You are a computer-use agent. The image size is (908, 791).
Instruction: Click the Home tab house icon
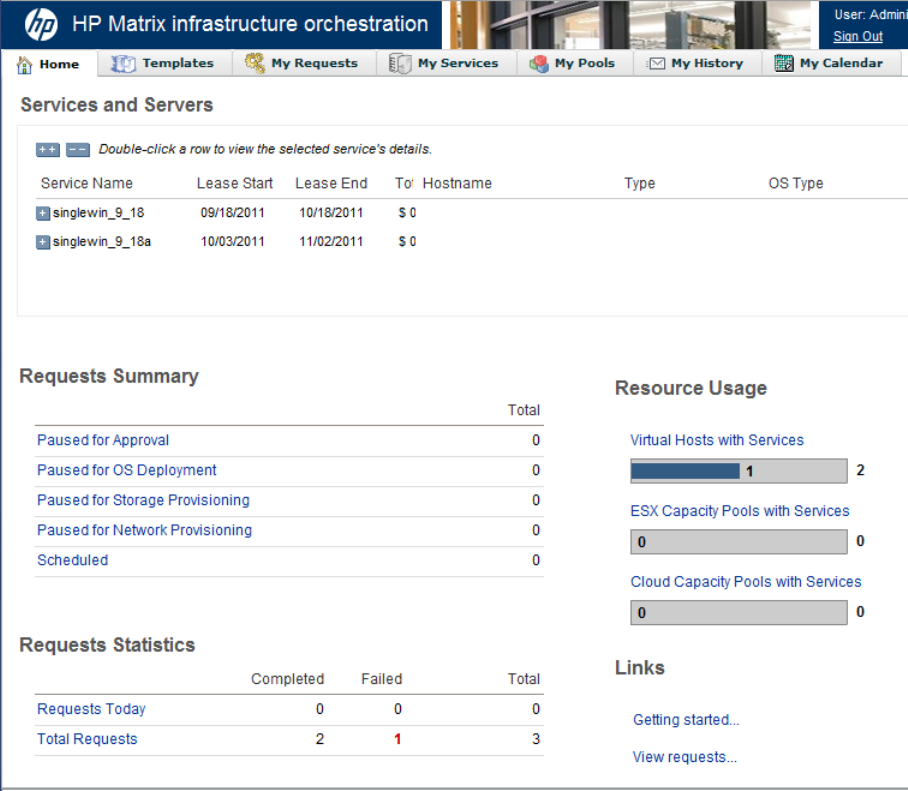click(x=25, y=64)
